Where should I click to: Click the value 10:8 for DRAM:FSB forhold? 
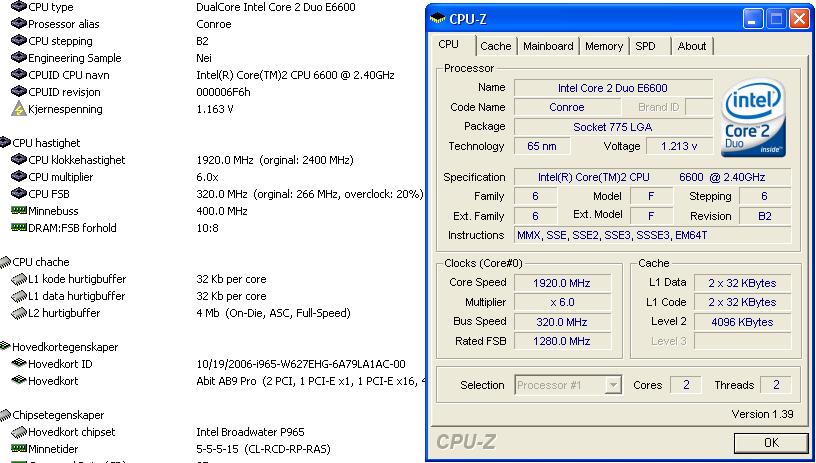click(208, 228)
